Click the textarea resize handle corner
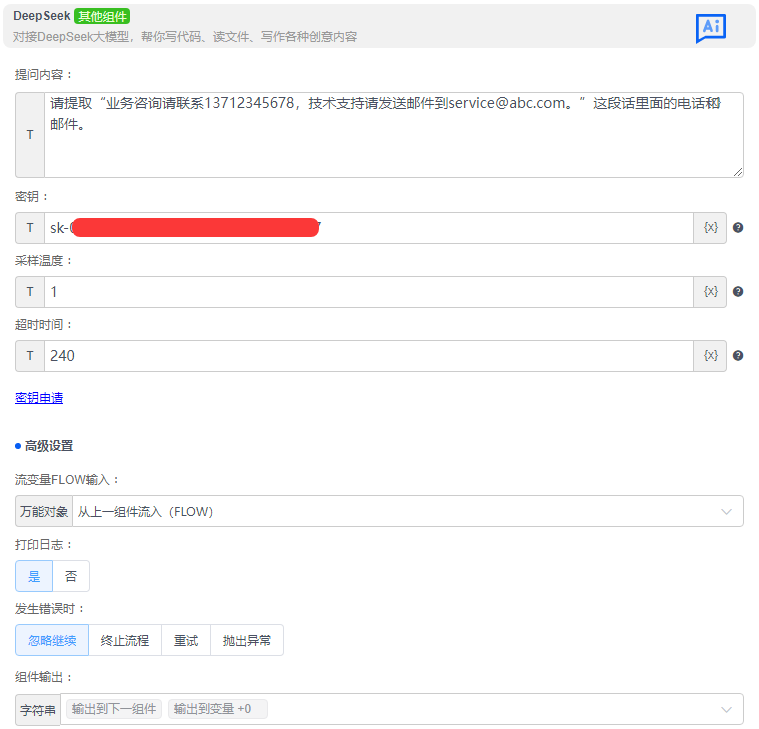This screenshot has height=729, width=759. [738, 172]
